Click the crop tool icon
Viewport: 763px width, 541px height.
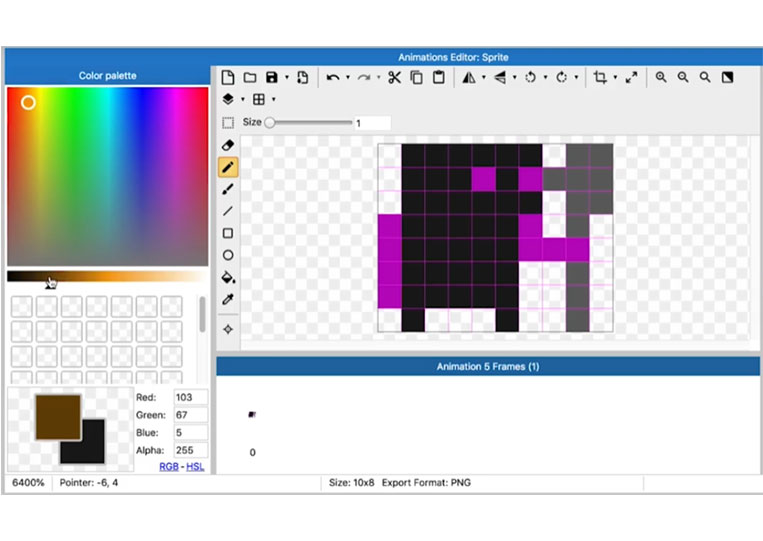[600, 77]
